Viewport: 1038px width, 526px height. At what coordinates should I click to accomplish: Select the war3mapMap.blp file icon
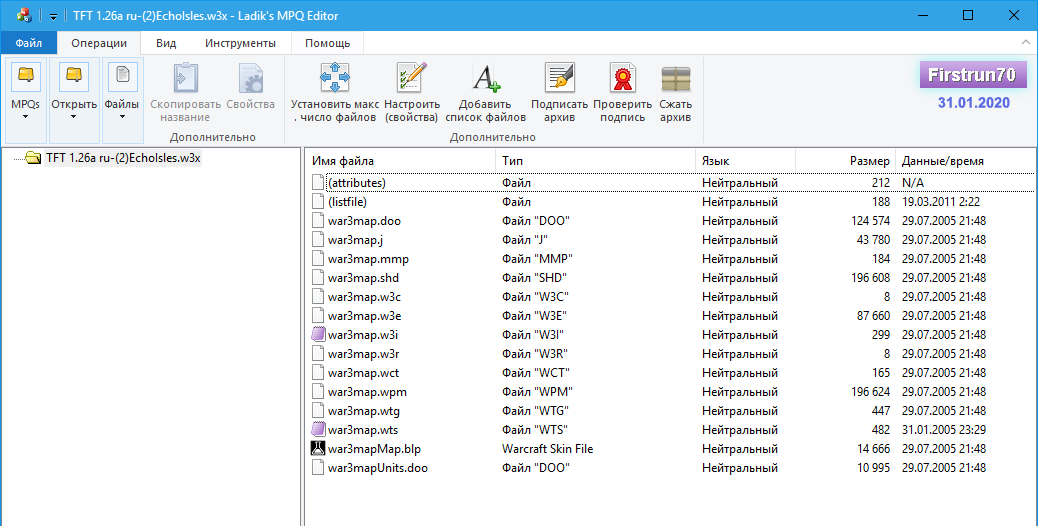pos(318,449)
